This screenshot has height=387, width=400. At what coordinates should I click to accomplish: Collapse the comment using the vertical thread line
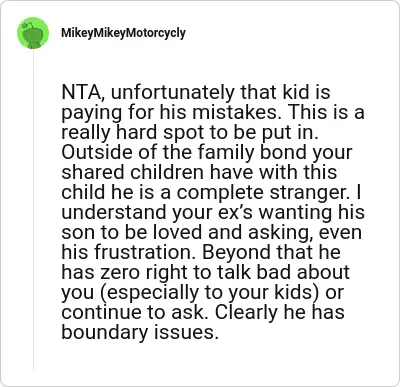click(33, 210)
